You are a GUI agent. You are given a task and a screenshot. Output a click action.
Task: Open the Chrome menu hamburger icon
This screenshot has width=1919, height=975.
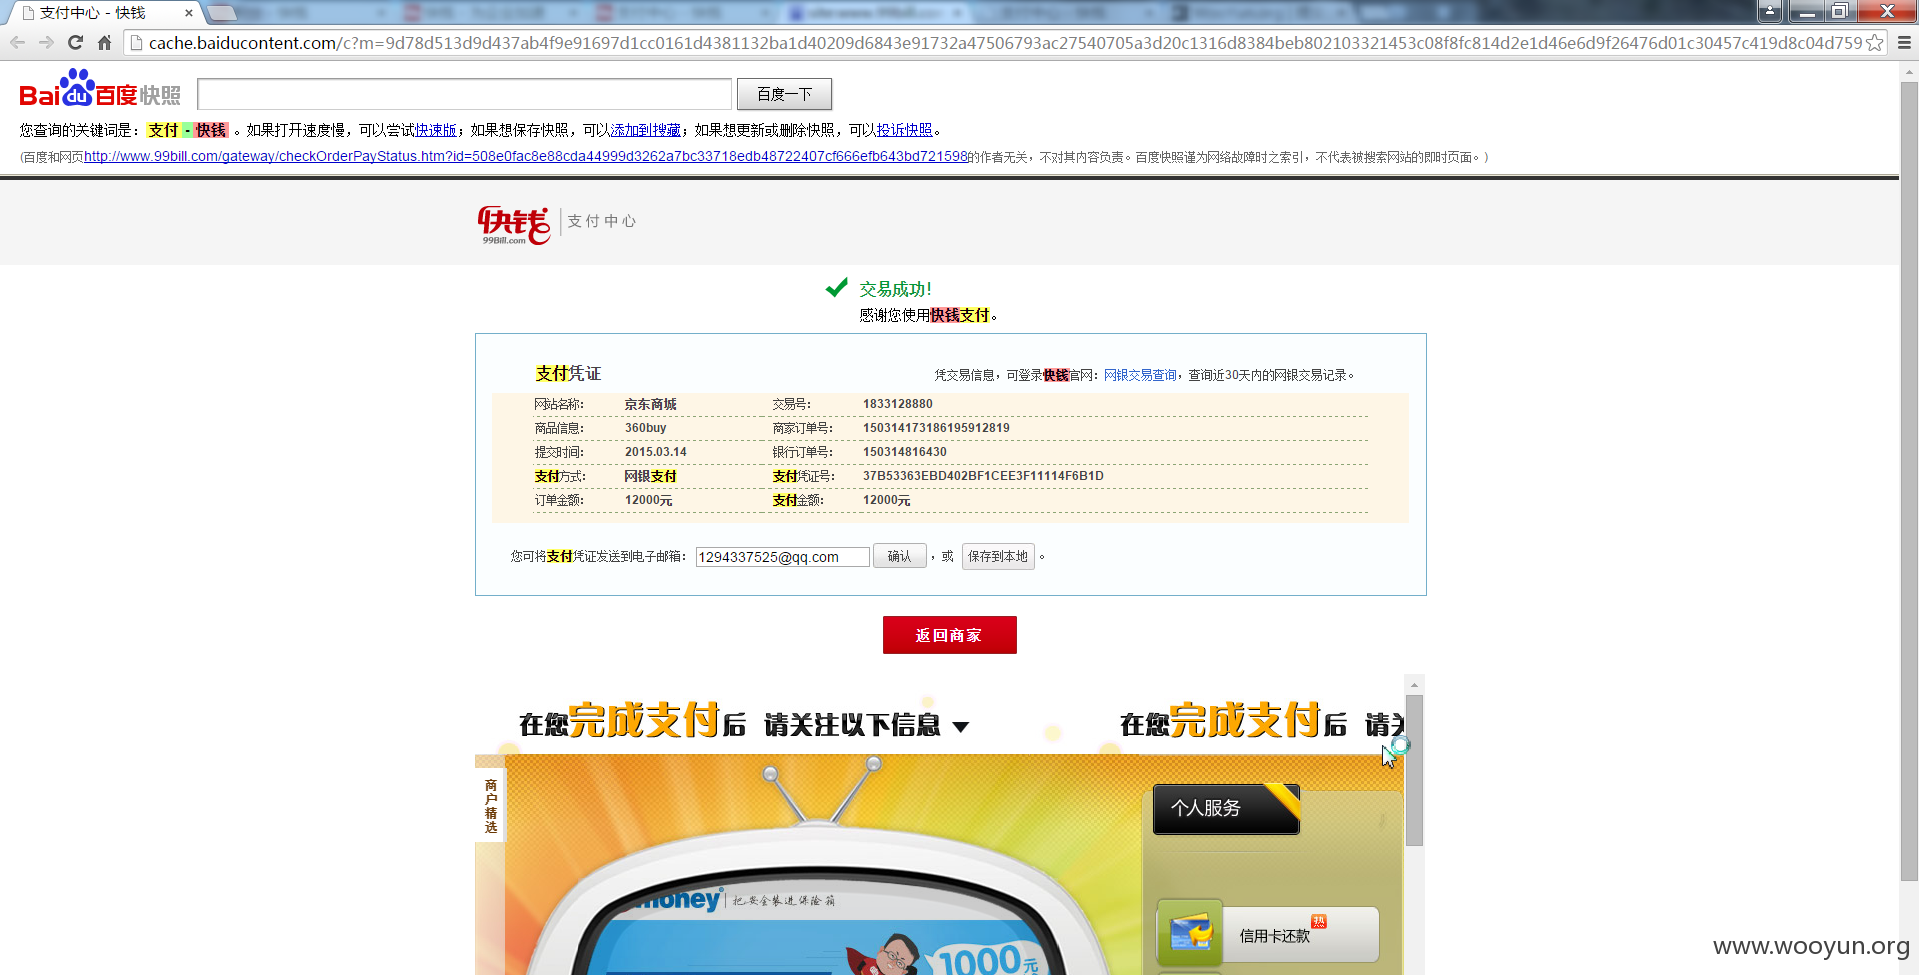[x=1904, y=43]
